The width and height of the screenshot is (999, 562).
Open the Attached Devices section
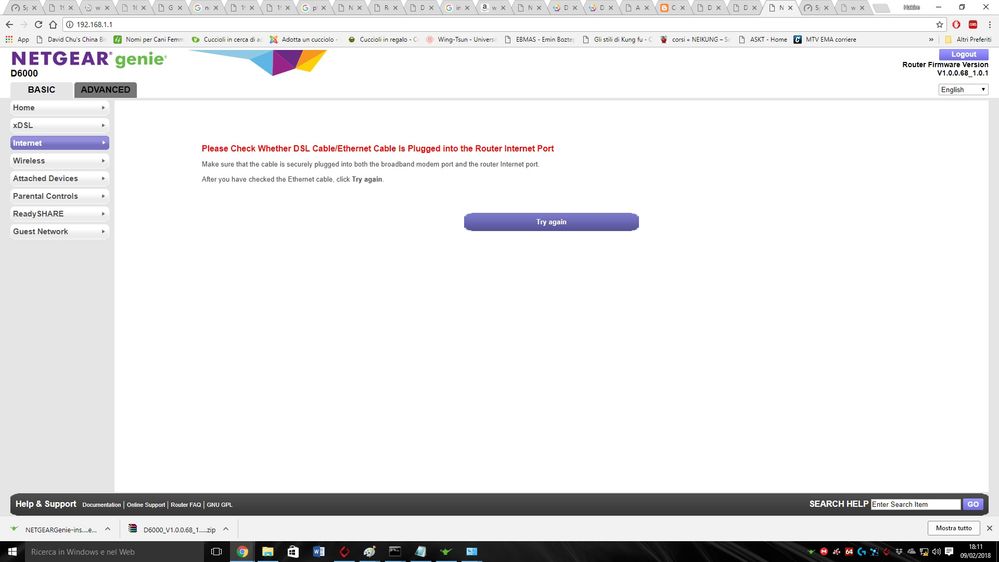coord(58,178)
